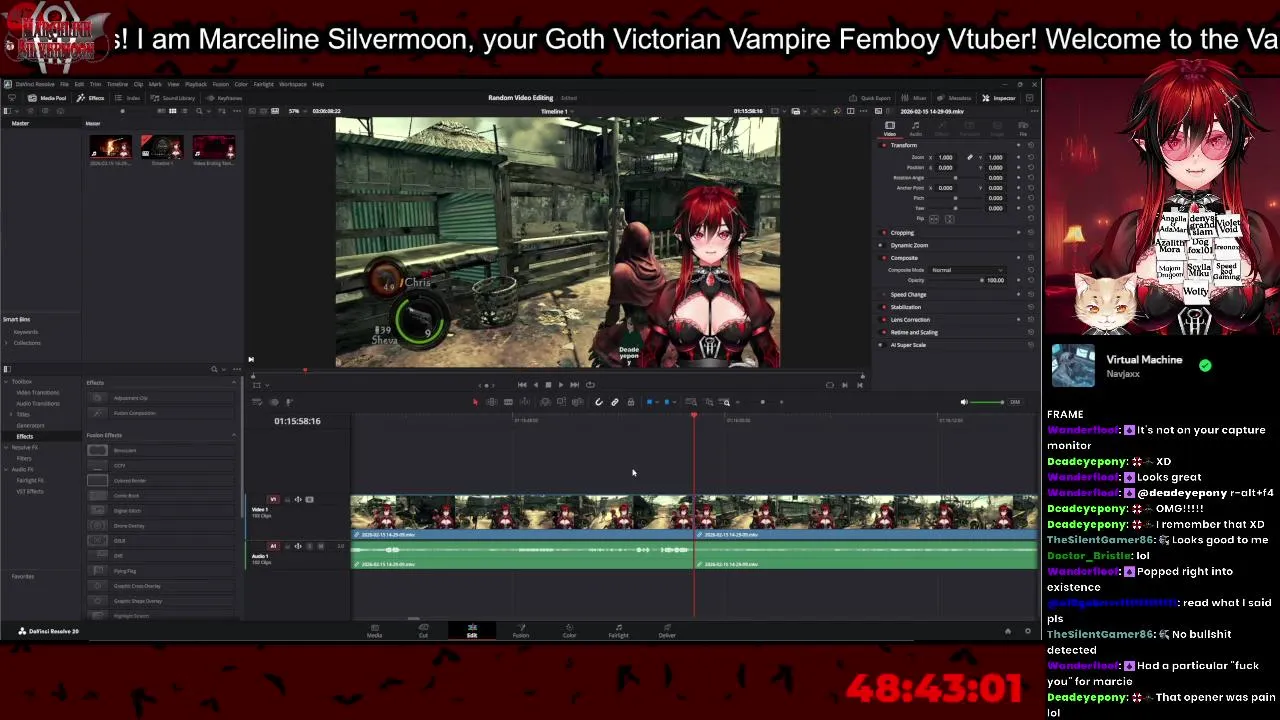Image resolution: width=1280 pixels, height=720 pixels.
Task: Open the Timeline menu
Action: tap(117, 84)
